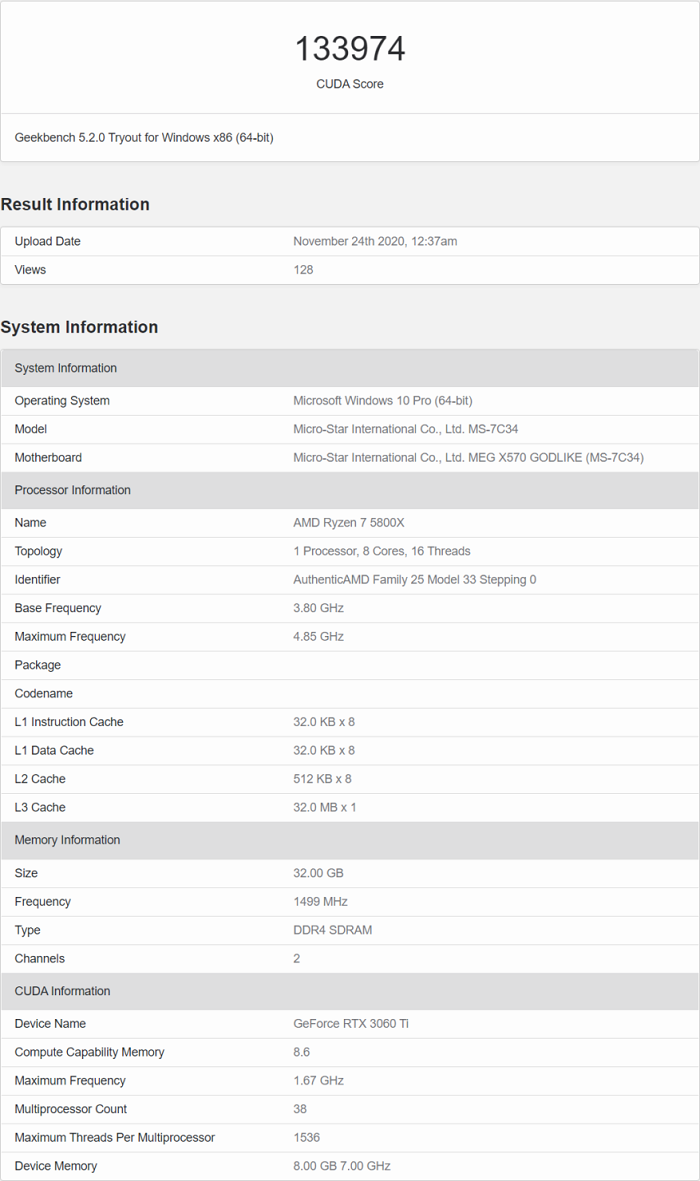Click the Memory Information section header
The image size is (700, 1181).
[x=67, y=840]
